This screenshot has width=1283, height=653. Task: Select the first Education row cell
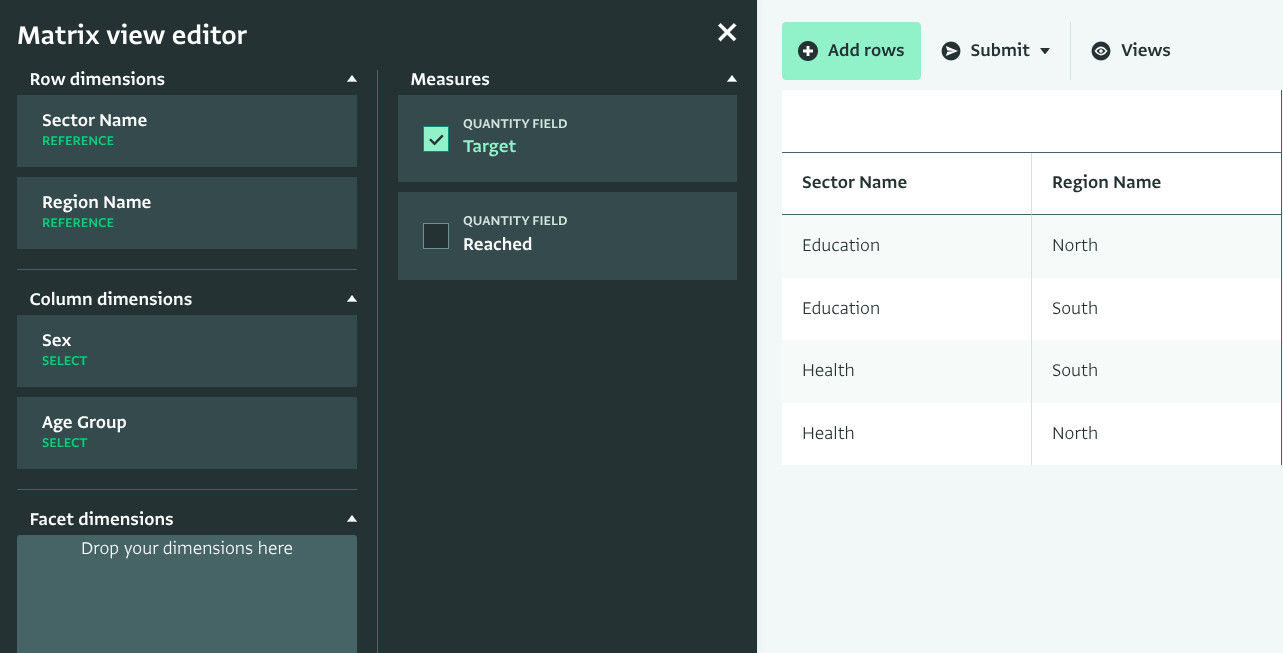(841, 246)
